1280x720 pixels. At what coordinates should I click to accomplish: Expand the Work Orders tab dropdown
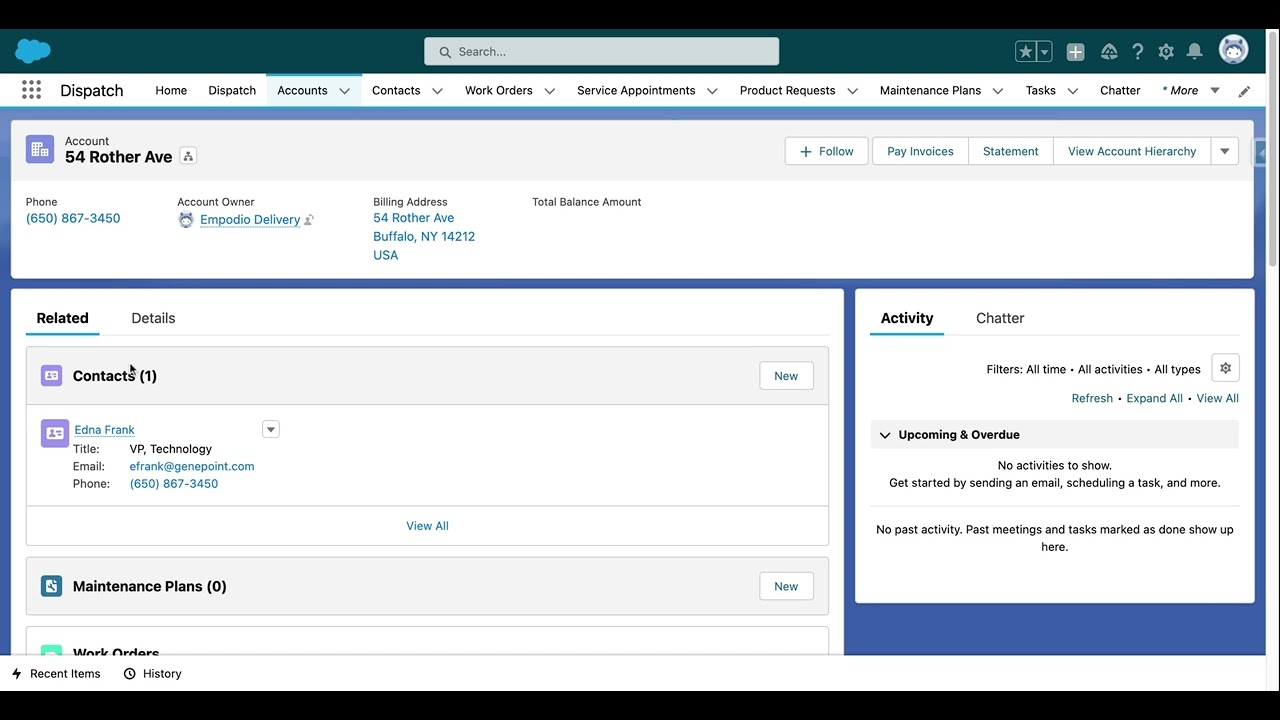[x=549, y=91]
